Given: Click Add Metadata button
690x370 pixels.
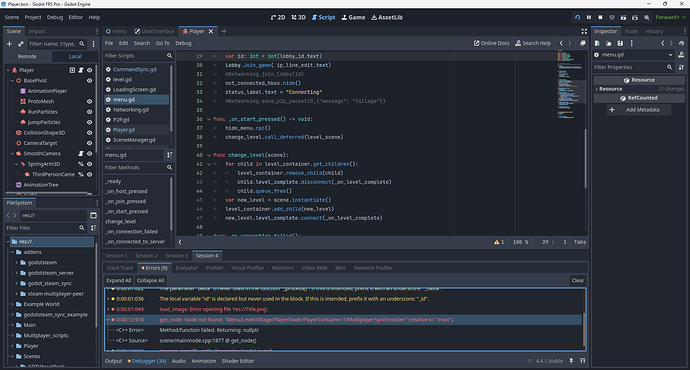Looking at the screenshot, I should tap(639, 110).
